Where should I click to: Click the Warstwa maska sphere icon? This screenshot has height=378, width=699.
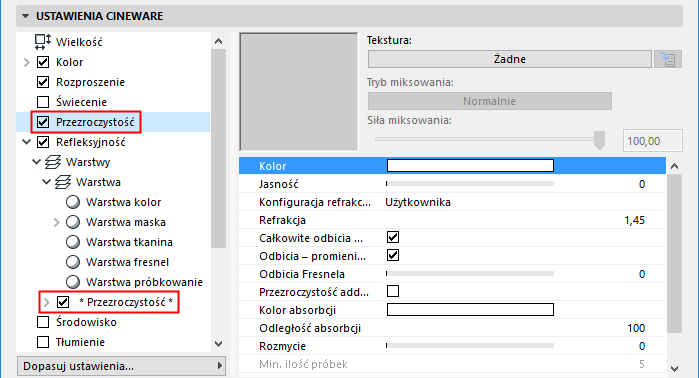(x=73, y=222)
